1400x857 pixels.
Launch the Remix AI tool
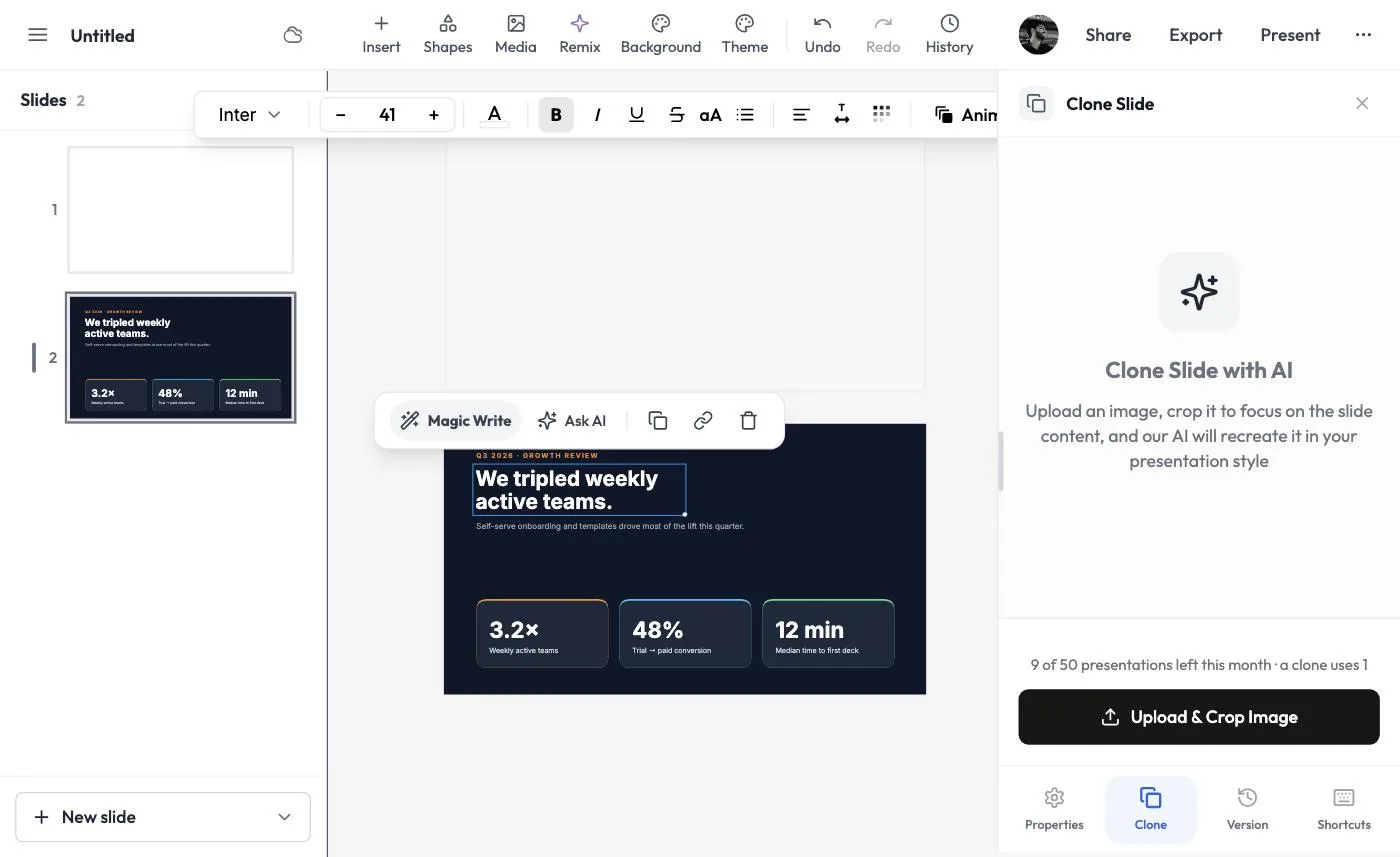coord(579,35)
